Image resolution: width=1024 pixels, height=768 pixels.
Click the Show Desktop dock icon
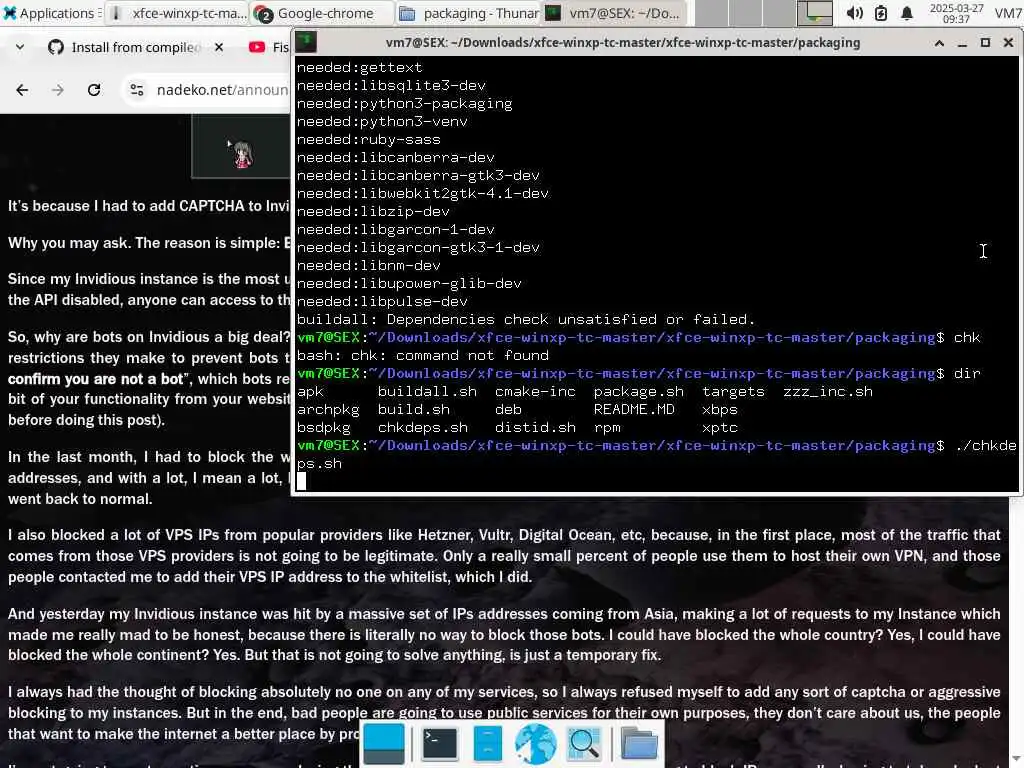pyautogui.click(x=384, y=743)
